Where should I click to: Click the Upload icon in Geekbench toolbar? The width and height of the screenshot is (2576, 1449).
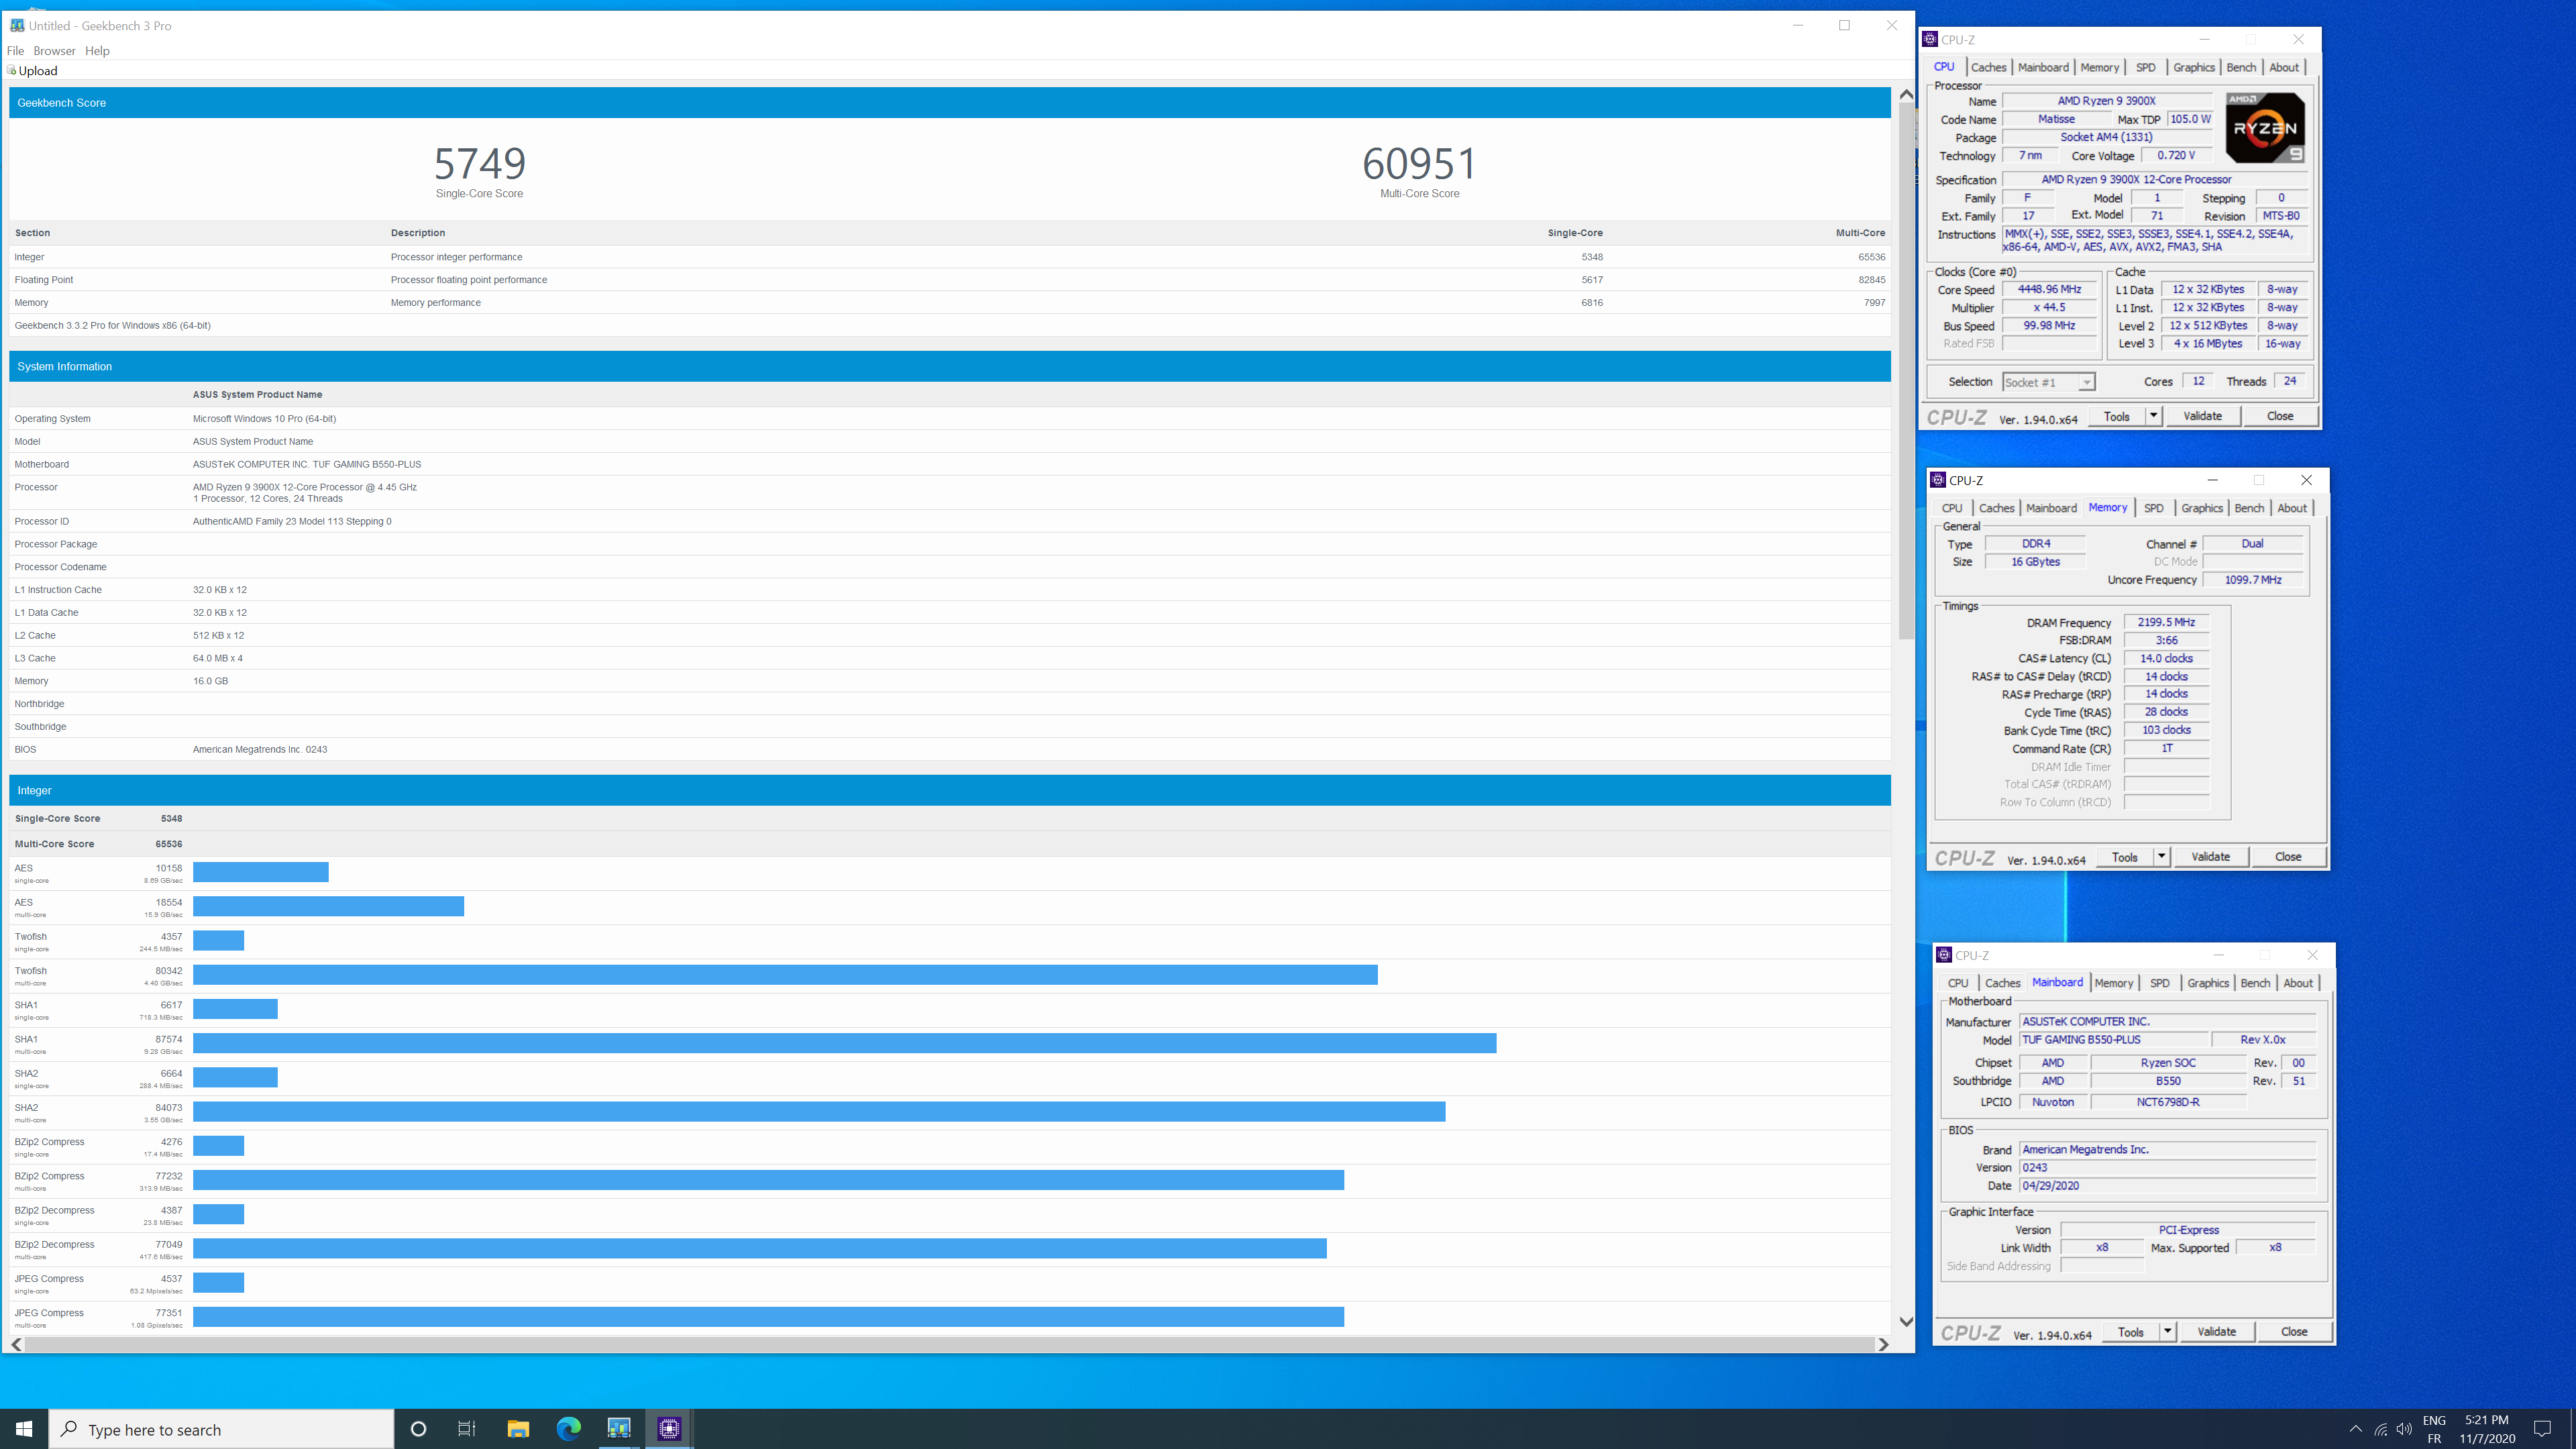(x=12, y=70)
